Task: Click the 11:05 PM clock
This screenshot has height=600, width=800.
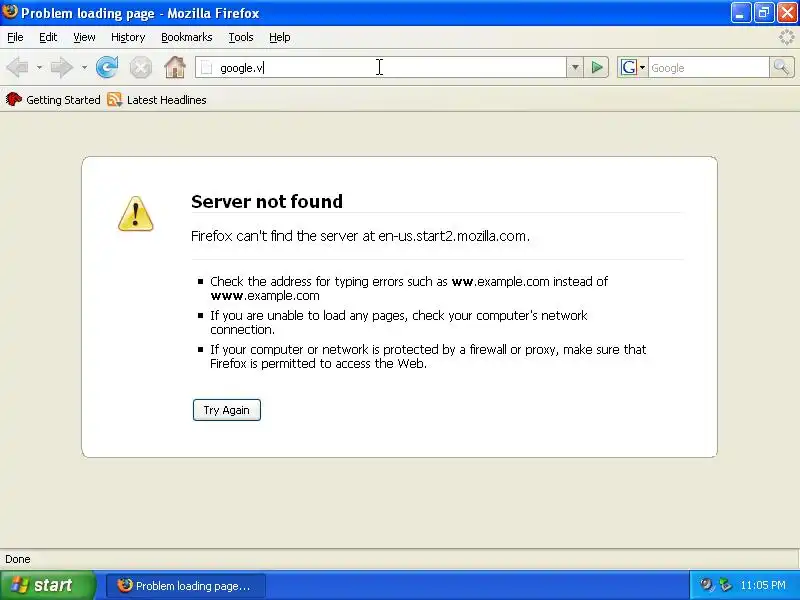Action: click(x=763, y=585)
